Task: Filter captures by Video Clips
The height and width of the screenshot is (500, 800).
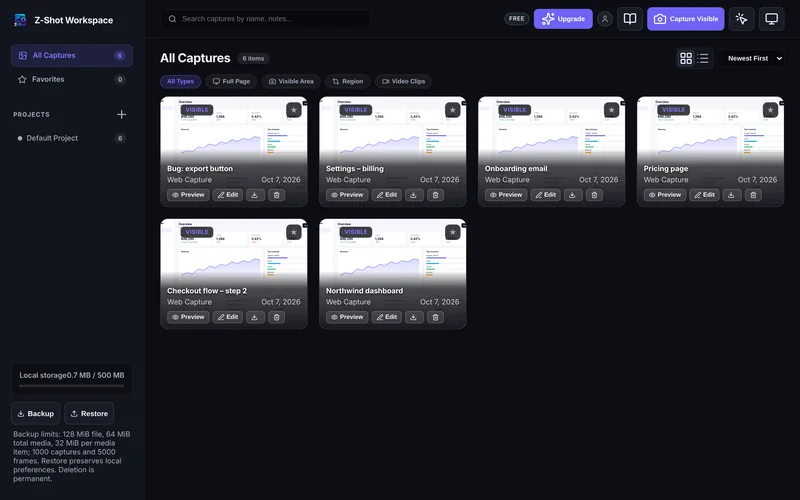Action: [x=403, y=81]
